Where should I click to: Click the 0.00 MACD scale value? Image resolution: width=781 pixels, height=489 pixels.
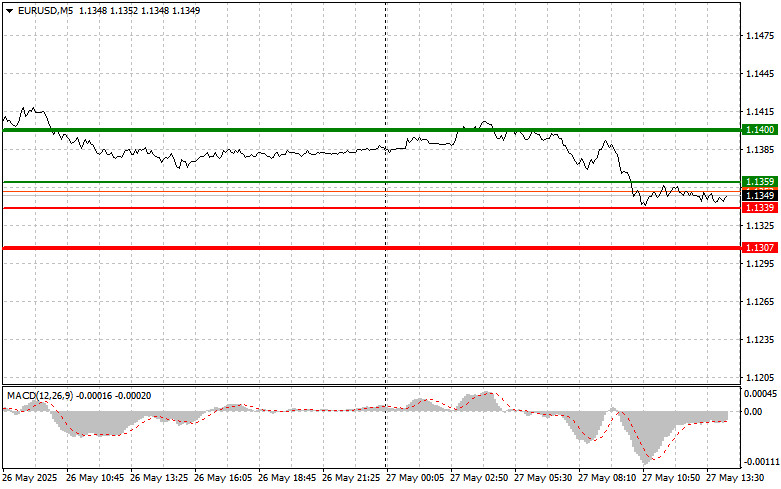[x=753, y=411]
